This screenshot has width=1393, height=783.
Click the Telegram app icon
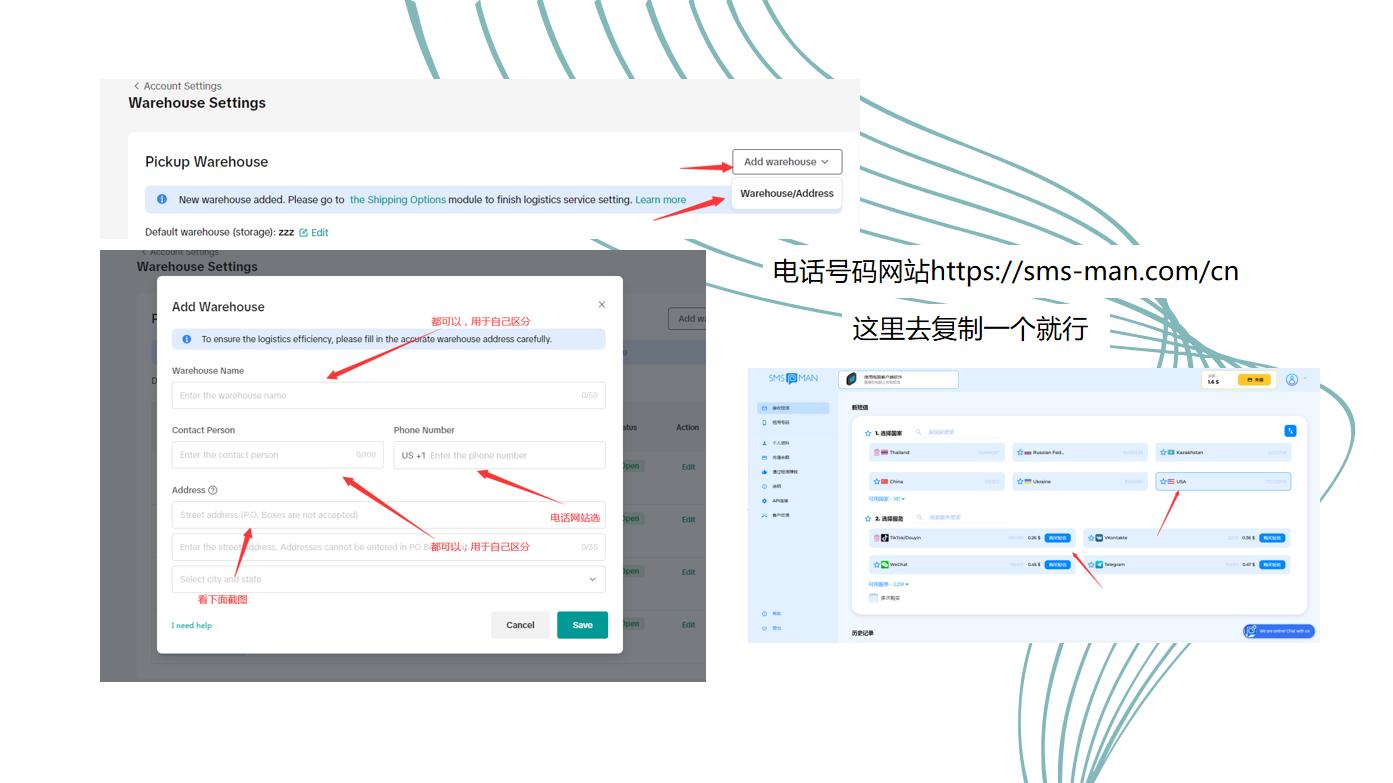1099,565
